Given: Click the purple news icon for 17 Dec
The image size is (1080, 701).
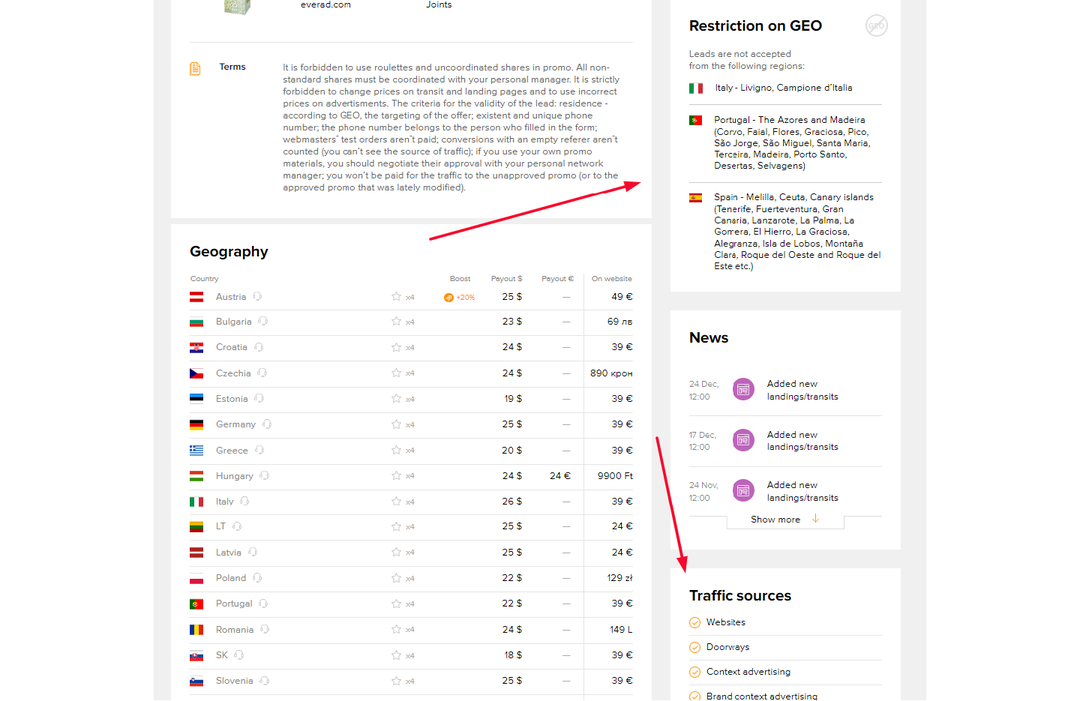Looking at the screenshot, I should [x=743, y=440].
